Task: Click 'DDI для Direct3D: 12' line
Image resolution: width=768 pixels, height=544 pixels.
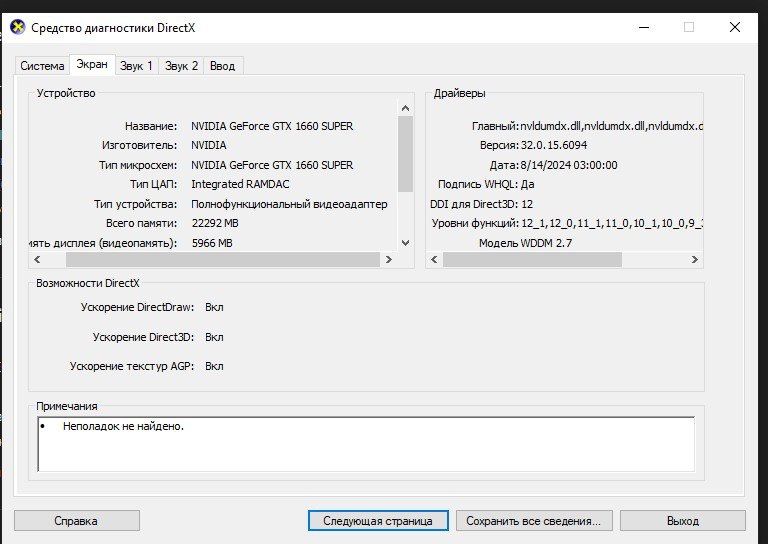Action: (481, 204)
